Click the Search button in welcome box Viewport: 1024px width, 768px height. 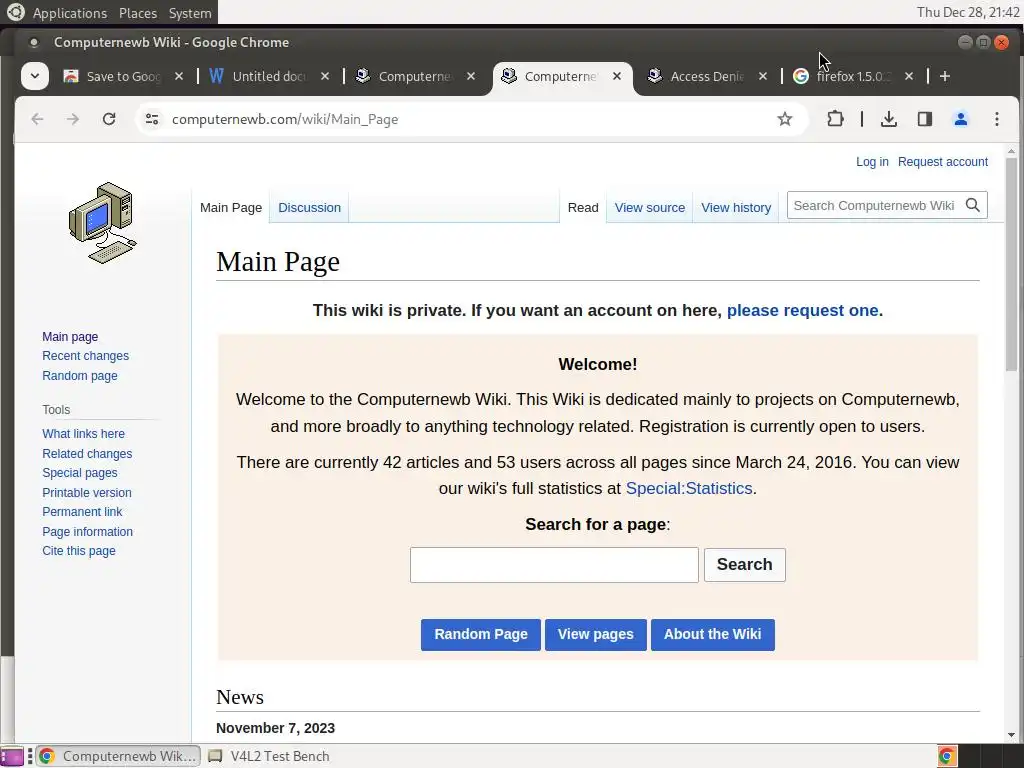pos(744,565)
